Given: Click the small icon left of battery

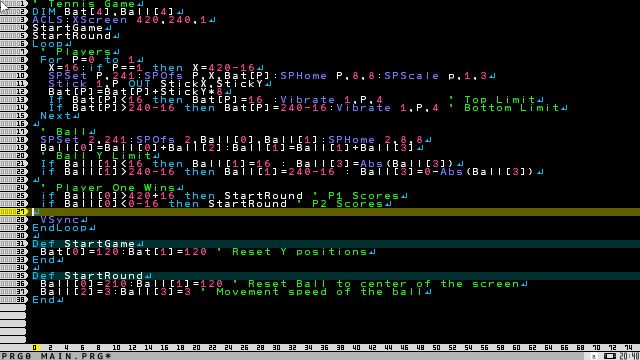Looking at the screenshot, I should [594, 357].
